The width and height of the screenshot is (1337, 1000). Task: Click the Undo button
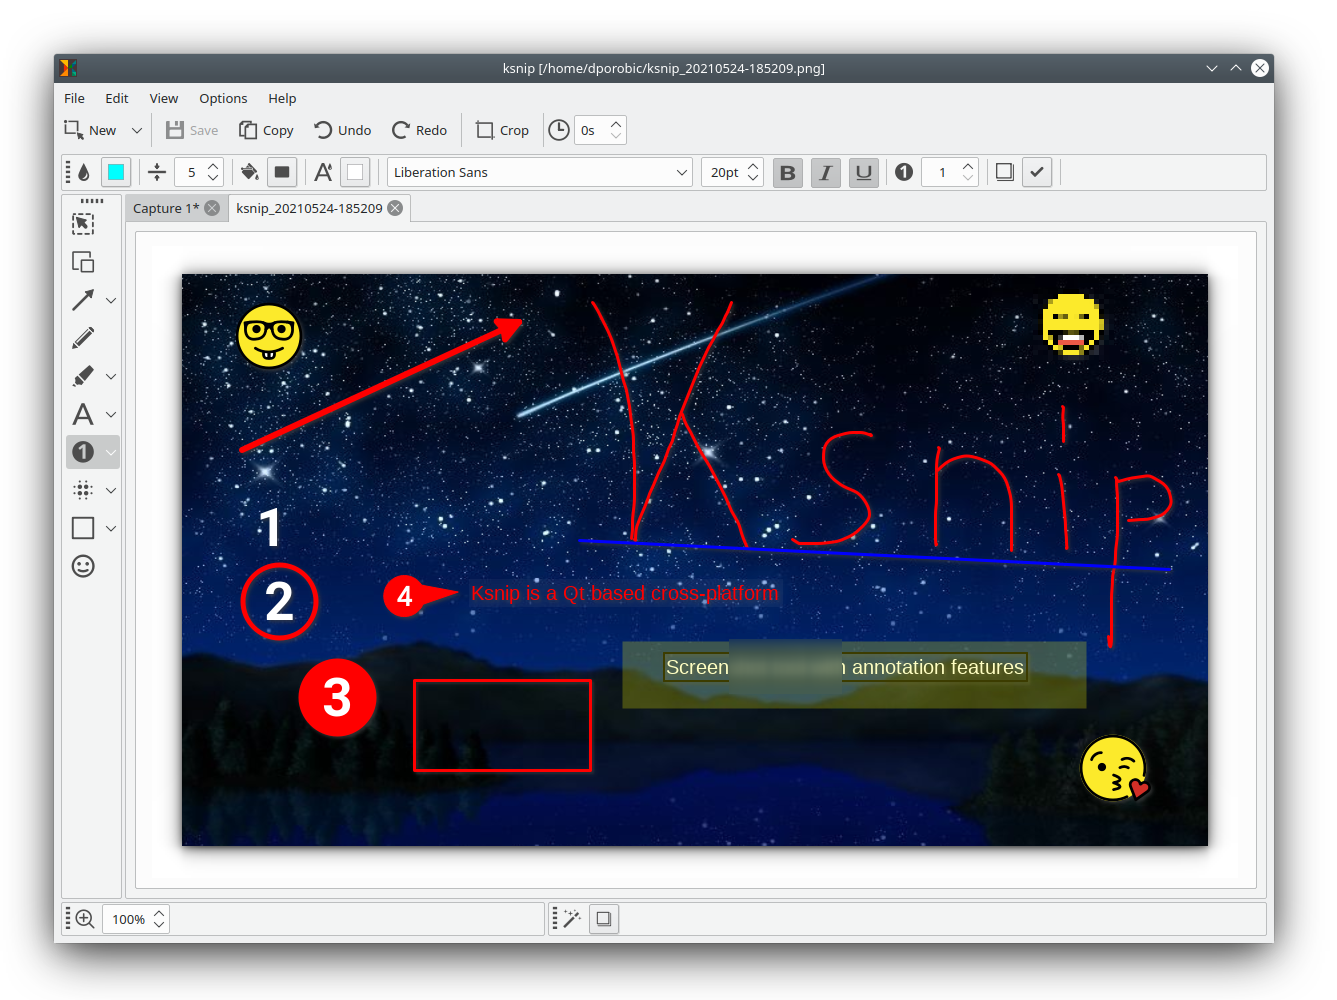(342, 130)
